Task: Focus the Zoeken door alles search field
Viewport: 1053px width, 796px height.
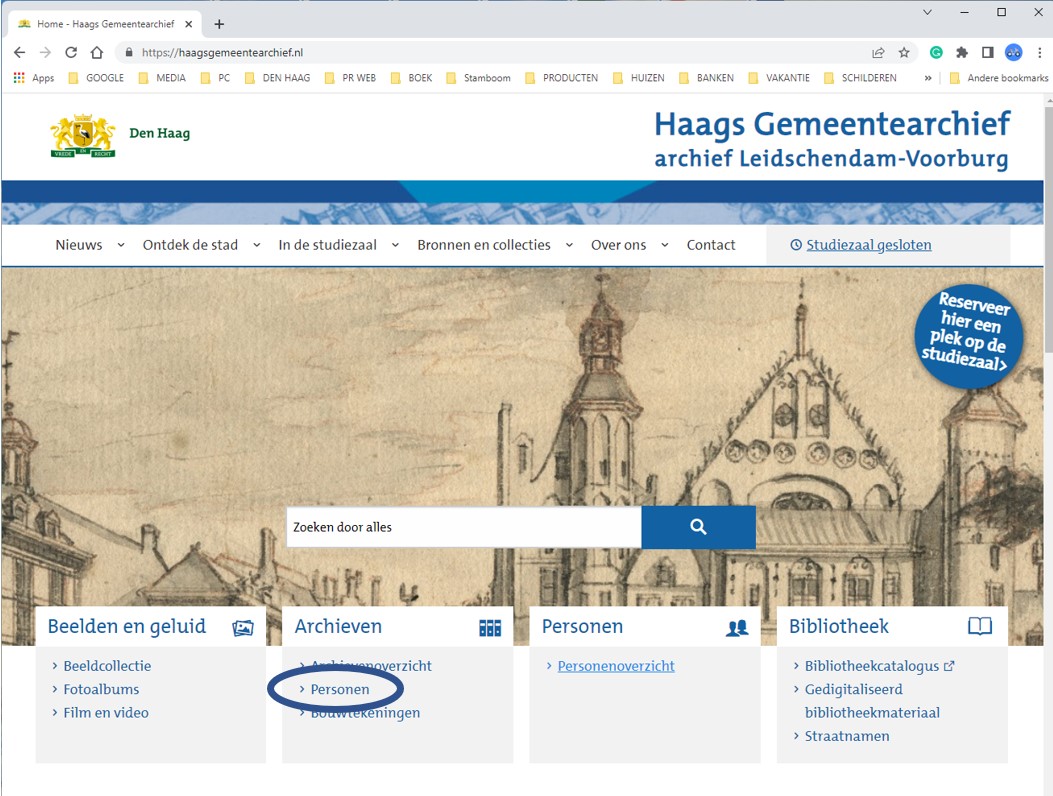Action: tap(464, 527)
